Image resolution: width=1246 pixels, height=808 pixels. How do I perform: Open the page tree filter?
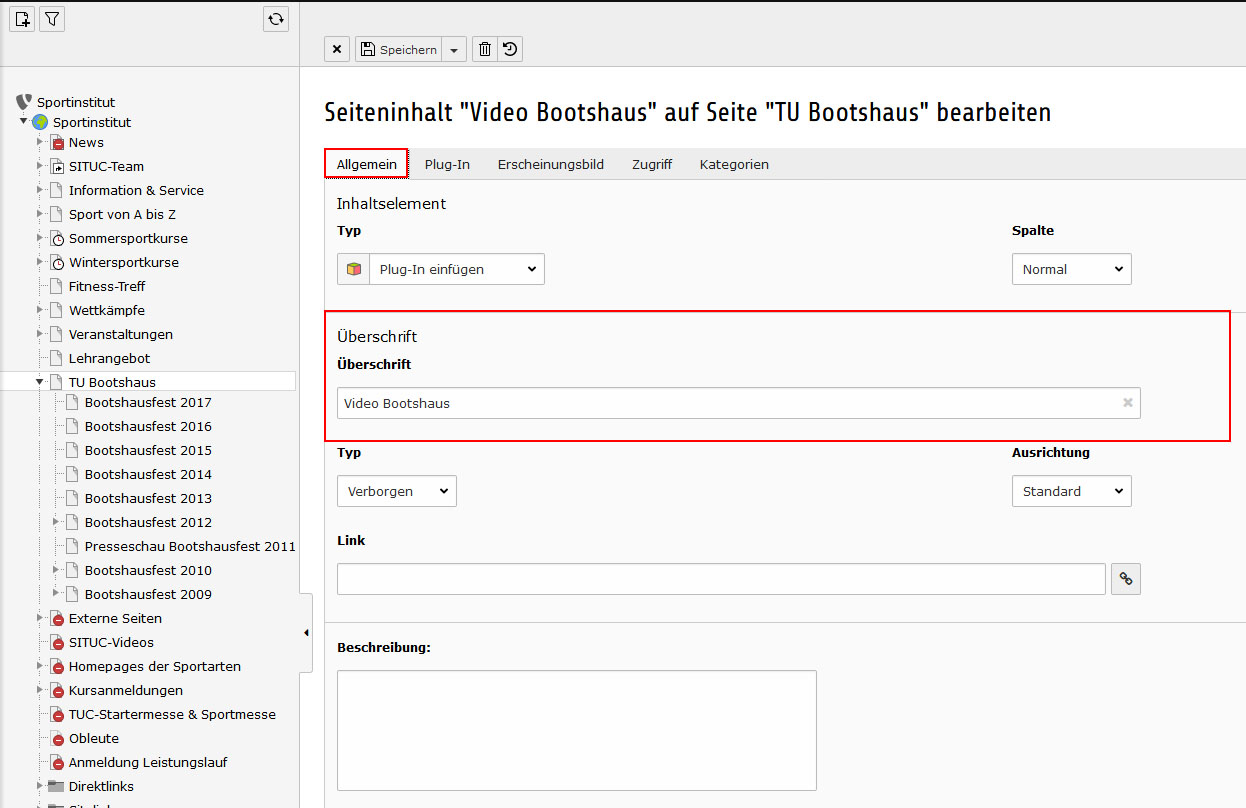52,18
